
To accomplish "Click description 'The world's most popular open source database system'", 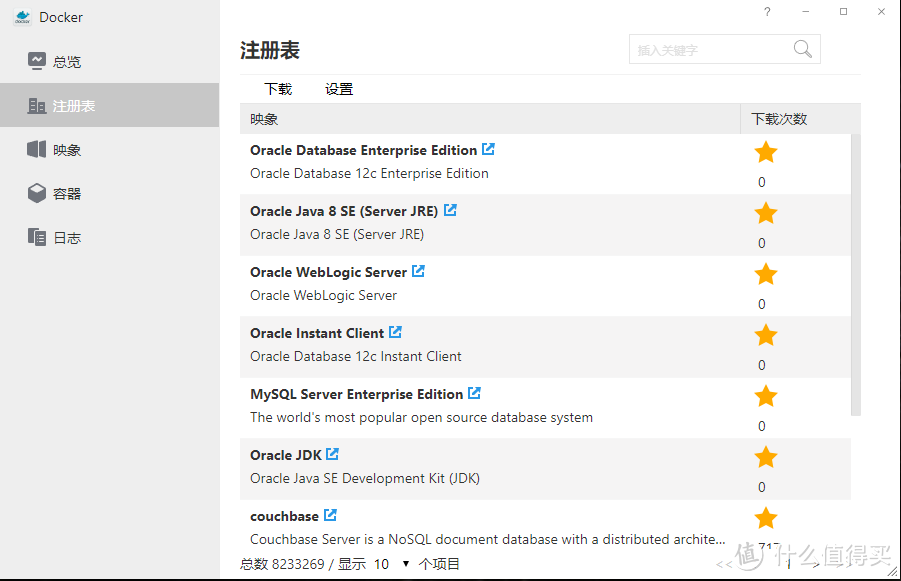I will click(x=421, y=417).
